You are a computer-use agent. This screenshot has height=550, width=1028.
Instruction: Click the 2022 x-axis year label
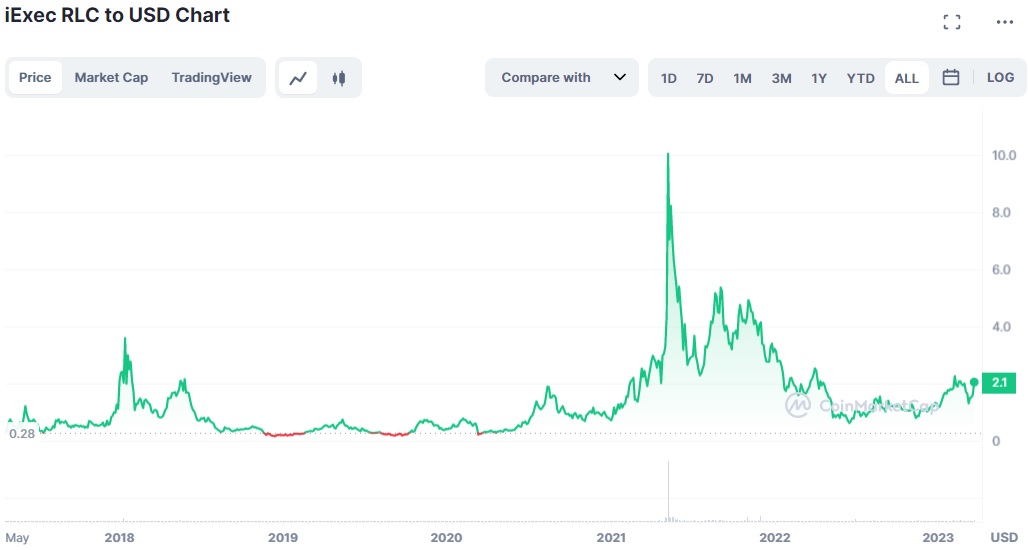[774, 538]
